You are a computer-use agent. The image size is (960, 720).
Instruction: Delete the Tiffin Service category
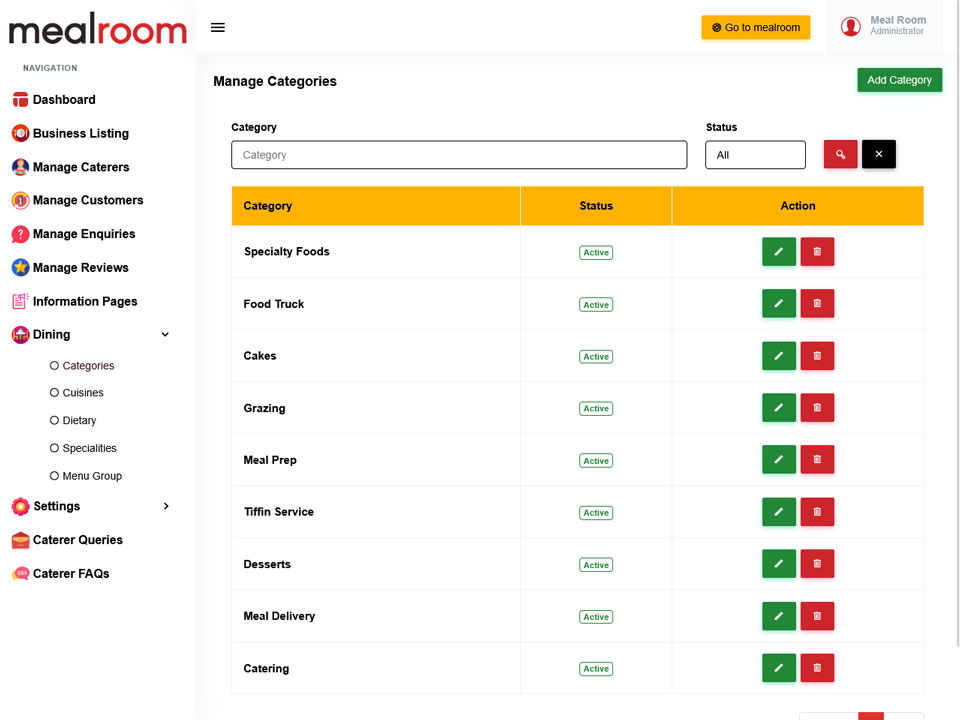point(817,512)
